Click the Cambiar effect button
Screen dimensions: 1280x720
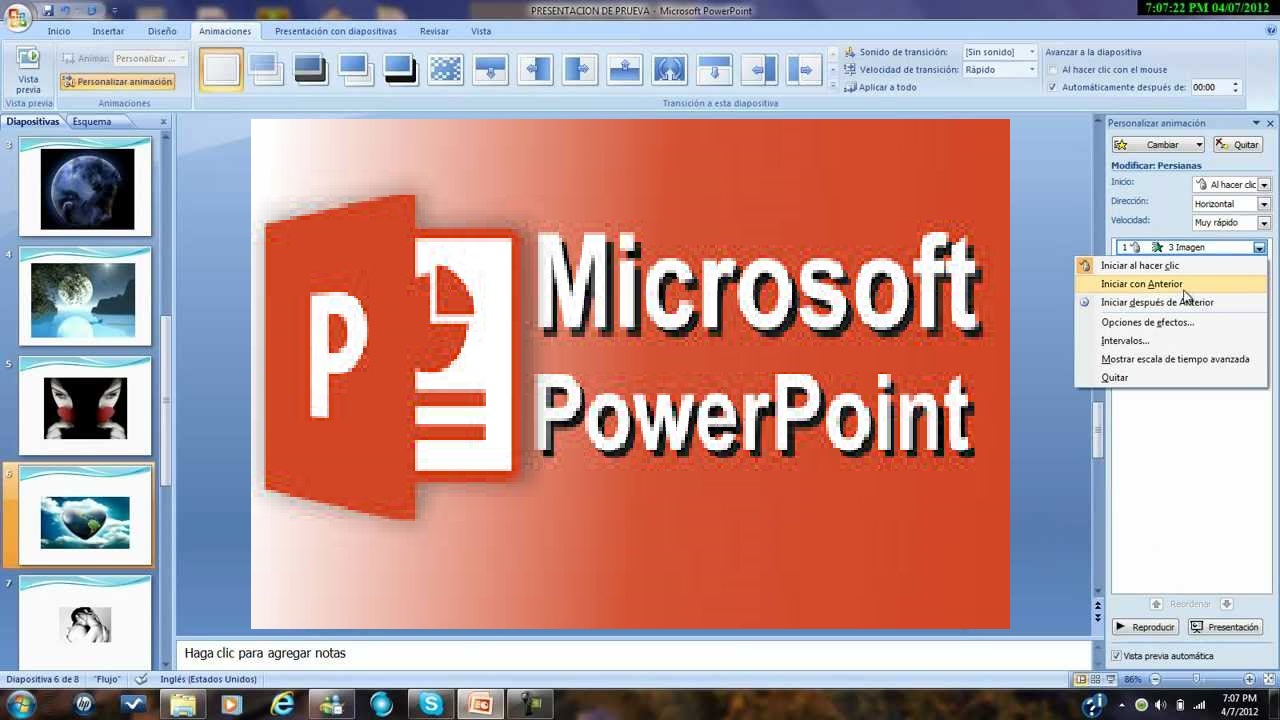point(1159,145)
